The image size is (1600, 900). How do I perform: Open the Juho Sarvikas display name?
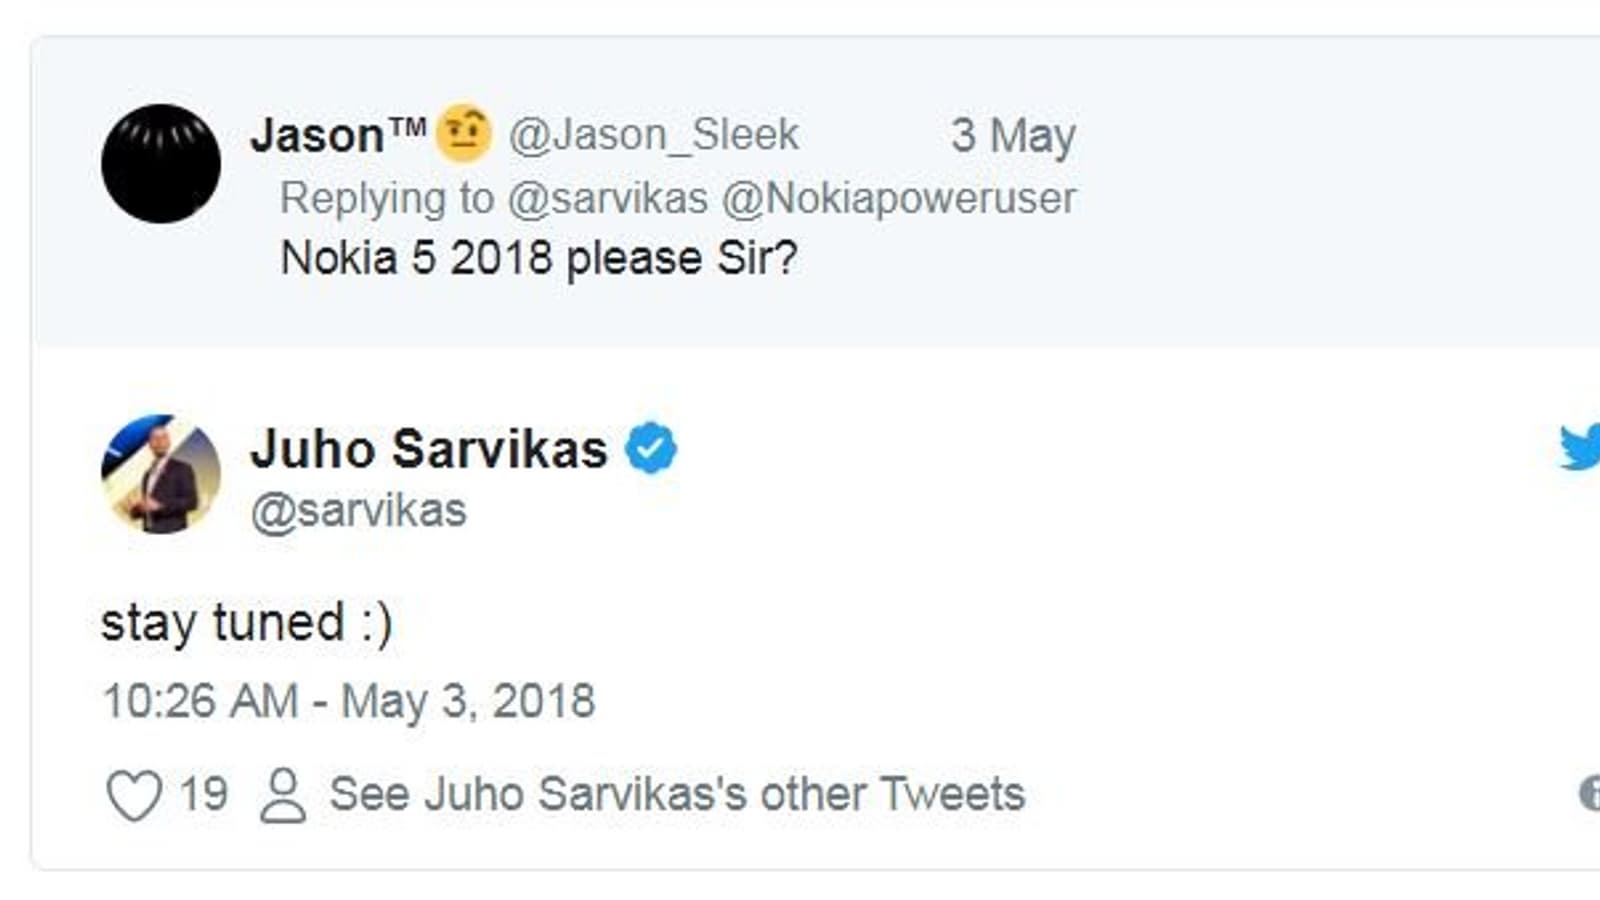pyautogui.click(x=428, y=448)
